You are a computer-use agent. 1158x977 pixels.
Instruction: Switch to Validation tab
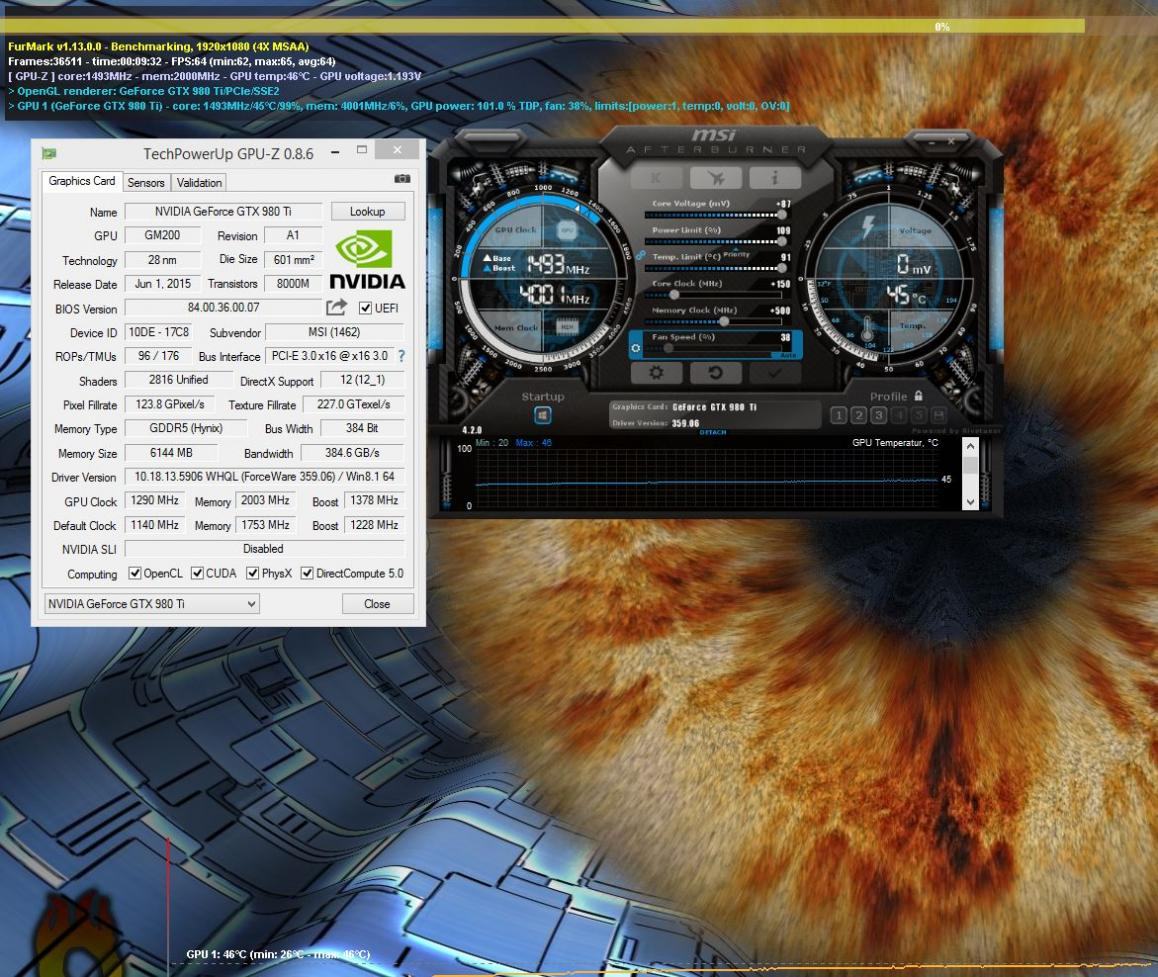pos(199,182)
